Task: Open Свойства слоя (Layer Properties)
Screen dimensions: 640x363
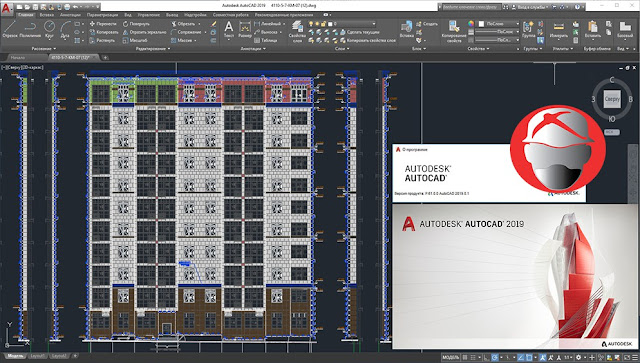Action: click(x=297, y=31)
